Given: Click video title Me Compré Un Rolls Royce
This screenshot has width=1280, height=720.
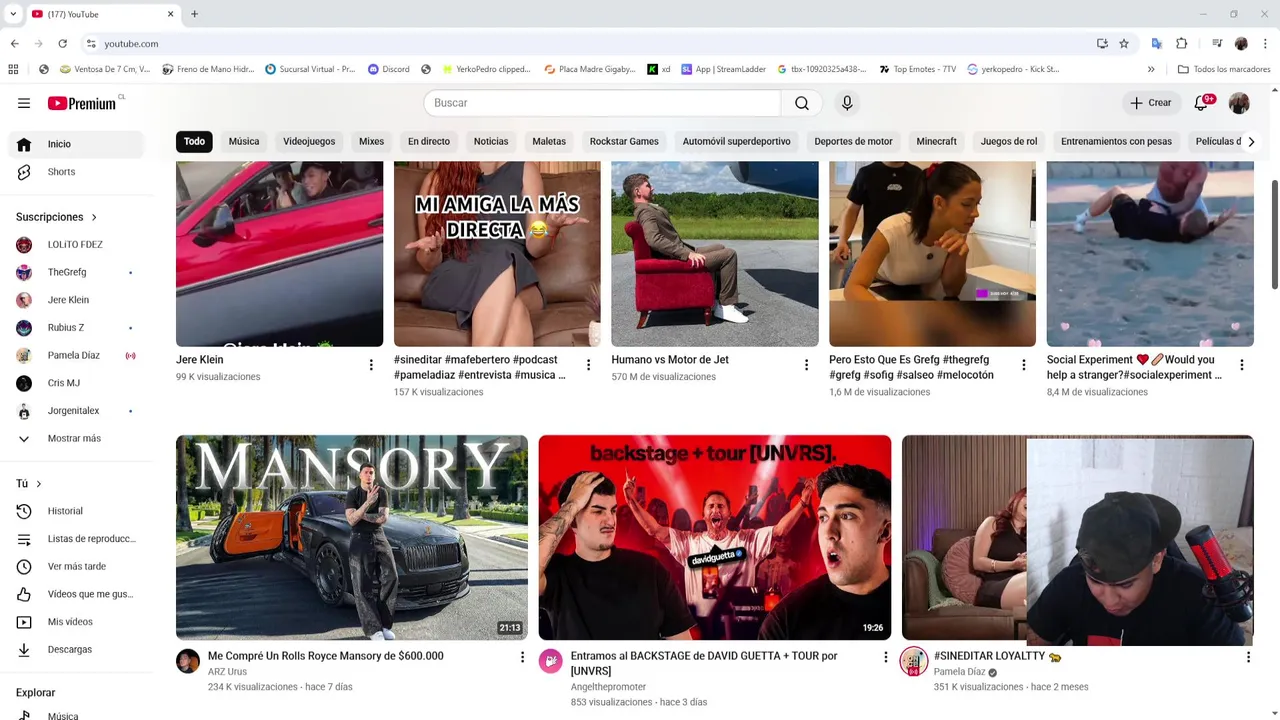Looking at the screenshot, I should (x=326, y=656).
